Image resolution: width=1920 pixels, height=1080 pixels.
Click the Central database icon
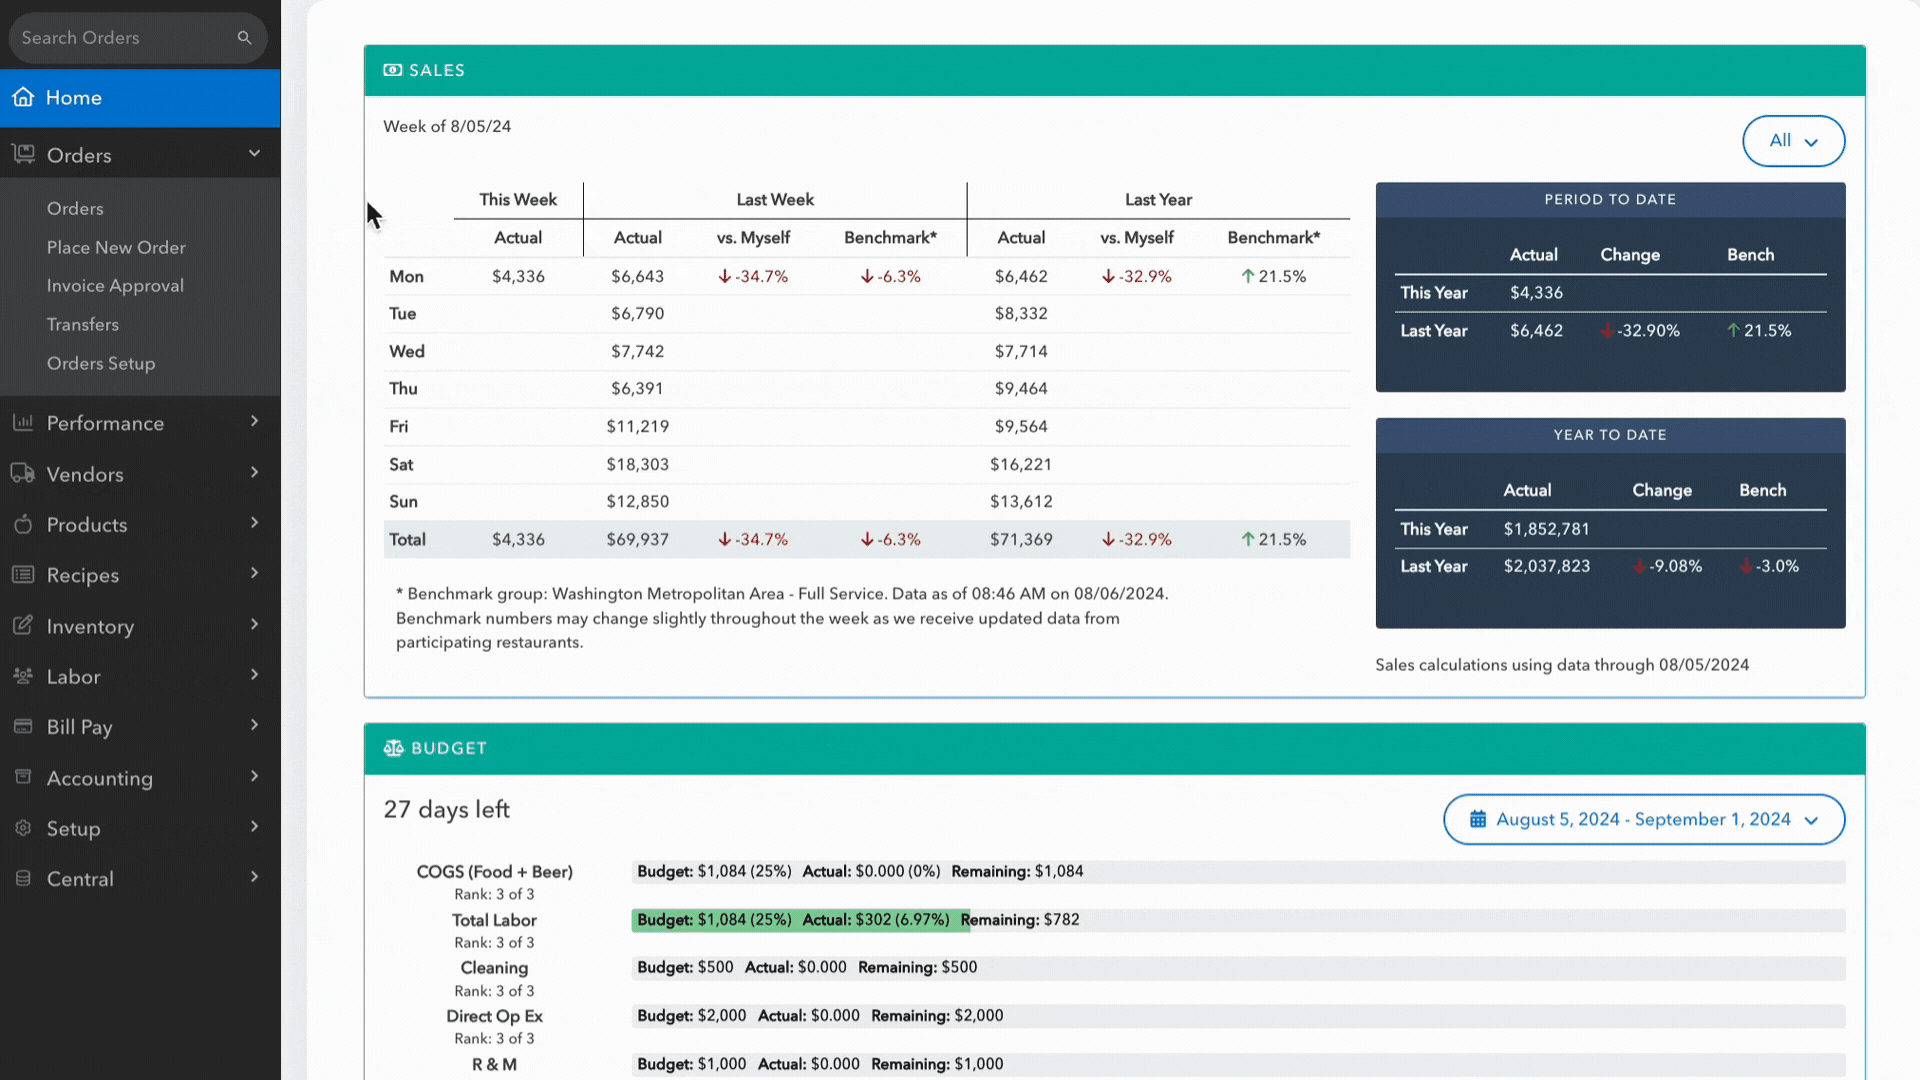(23, 878)
